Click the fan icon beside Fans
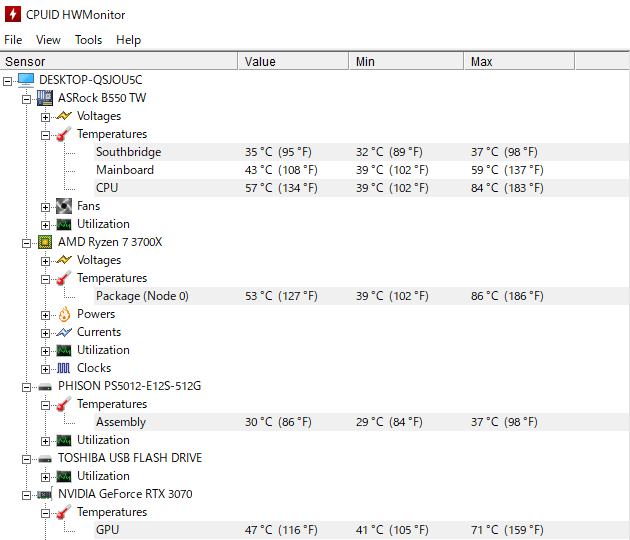The width and height of the screenshot is (630, 540). 64,206
